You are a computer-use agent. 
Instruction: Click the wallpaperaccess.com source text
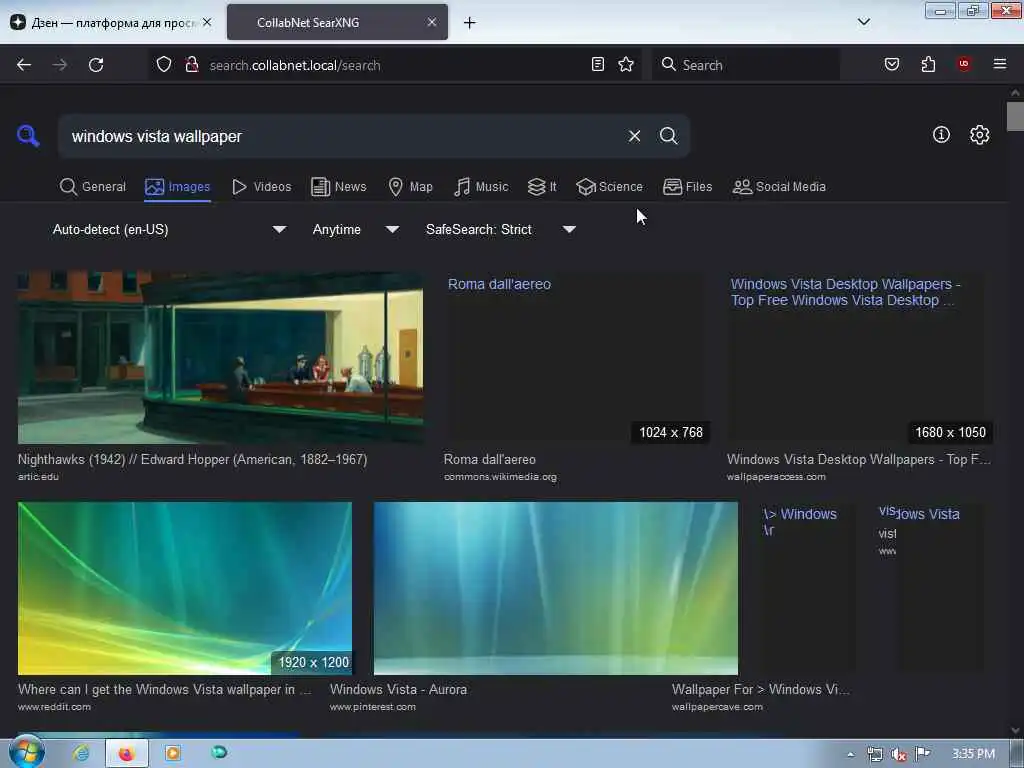[x=776, y=477]
